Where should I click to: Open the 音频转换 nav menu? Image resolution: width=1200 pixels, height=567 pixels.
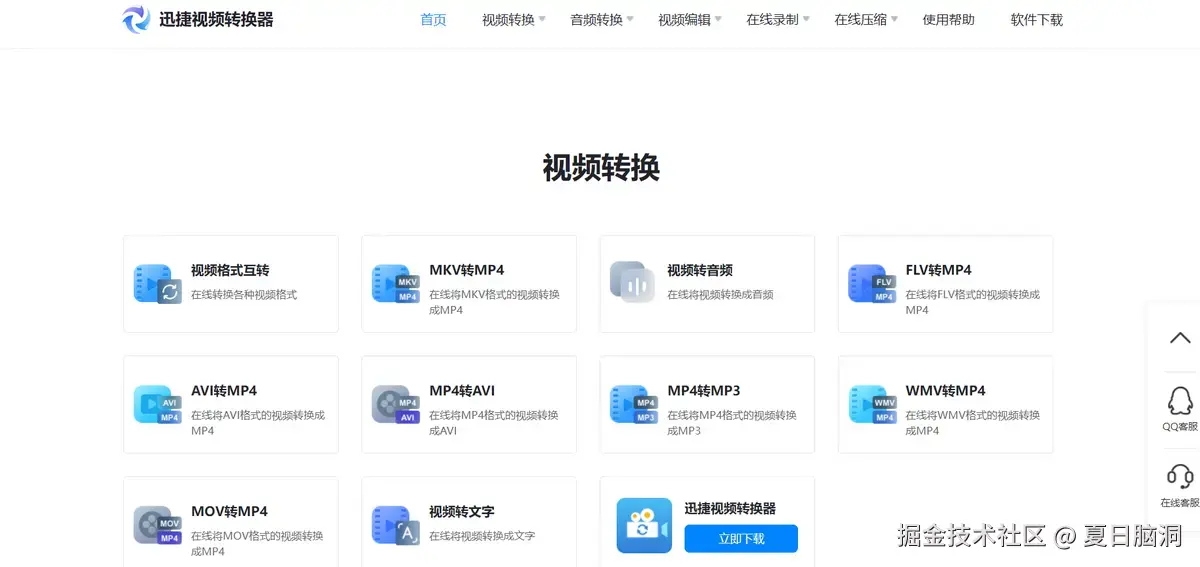point(596,19)
